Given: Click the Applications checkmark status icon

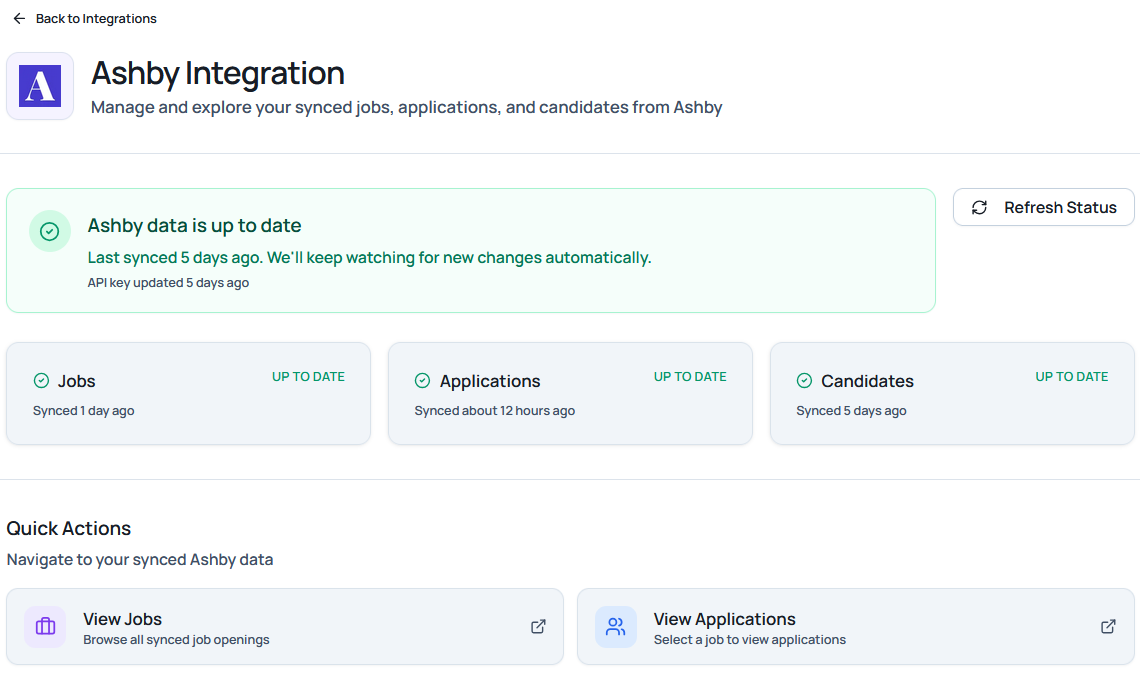Looking at the screenshot, I should (x=422, y=381).
